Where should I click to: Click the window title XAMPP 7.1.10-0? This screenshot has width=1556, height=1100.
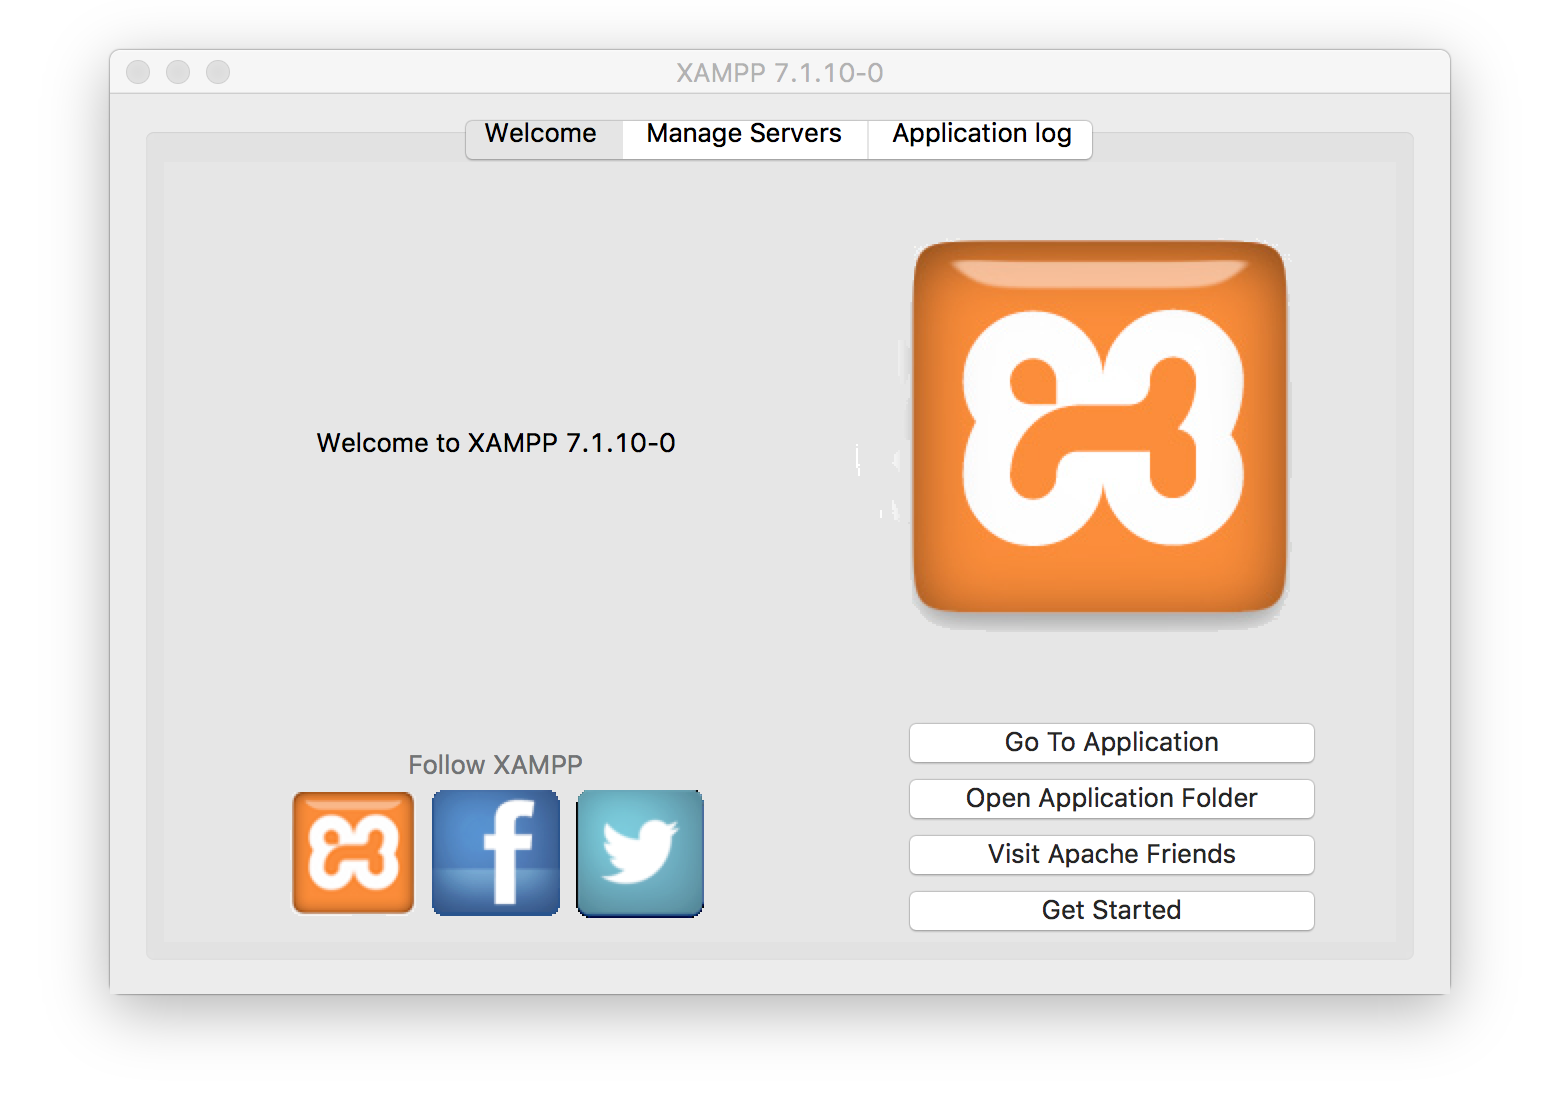pyautogui.click(x=780, y=73)
